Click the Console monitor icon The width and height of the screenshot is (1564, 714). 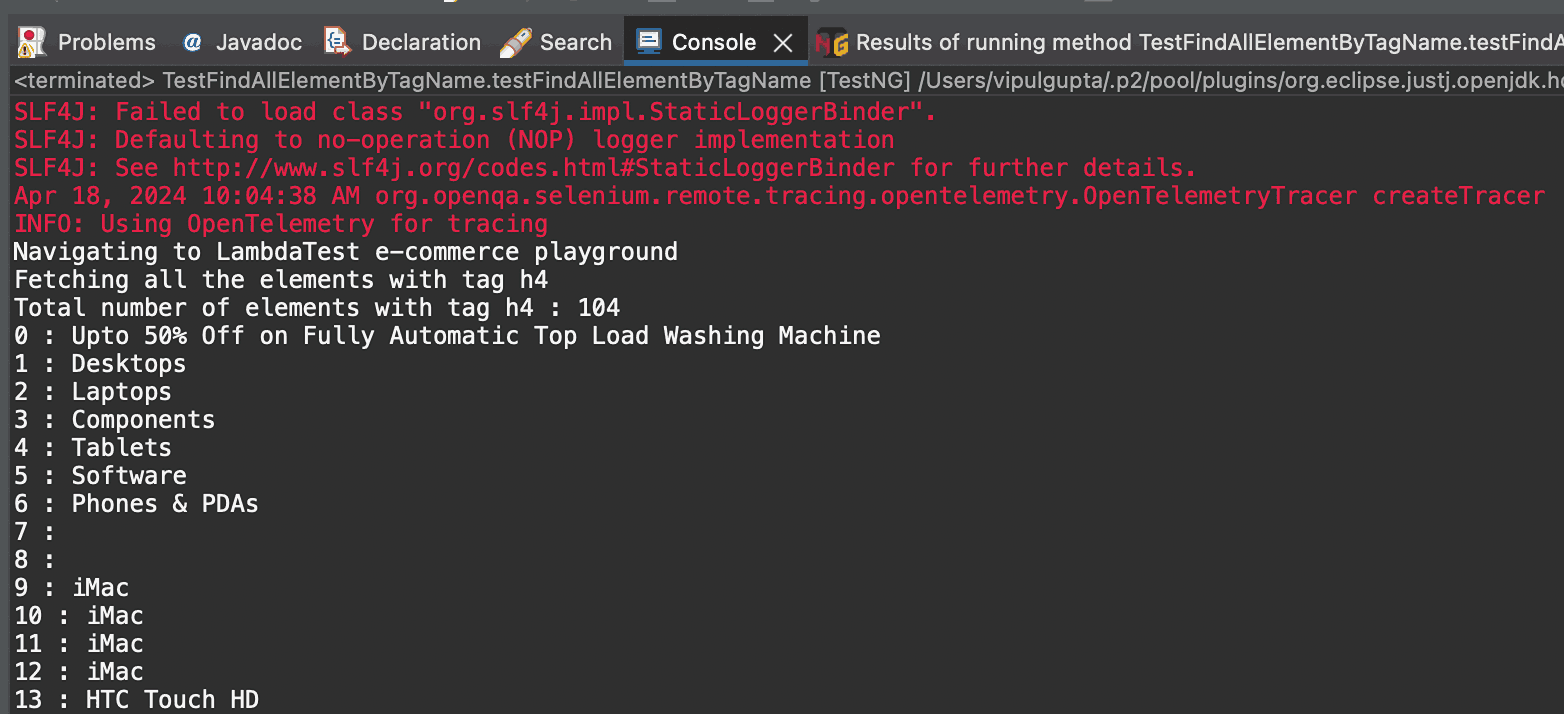(649, 42)
